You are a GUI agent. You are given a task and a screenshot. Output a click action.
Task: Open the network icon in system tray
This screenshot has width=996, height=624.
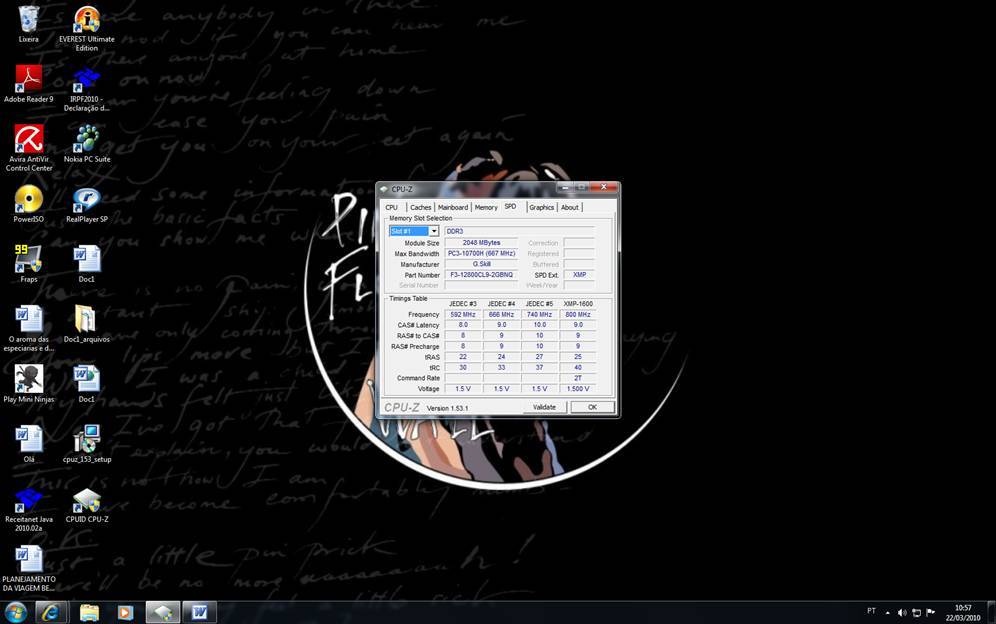pos(917,613)
